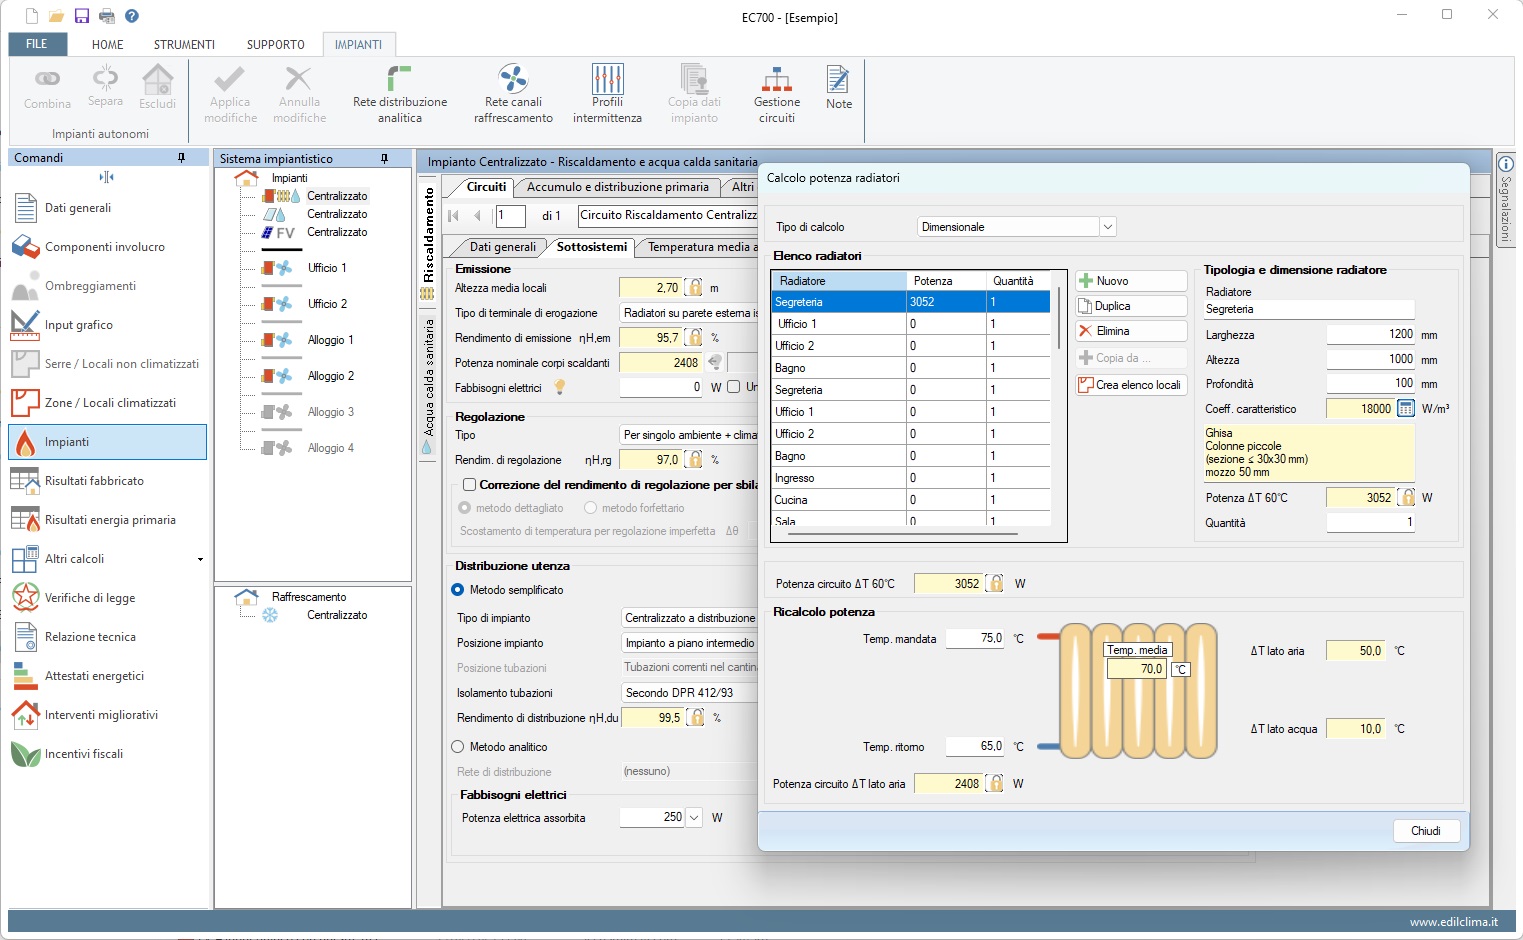Screen dimensions: 1523x940
Task: Click Larghezza input field
Action: click(1371, 334)
